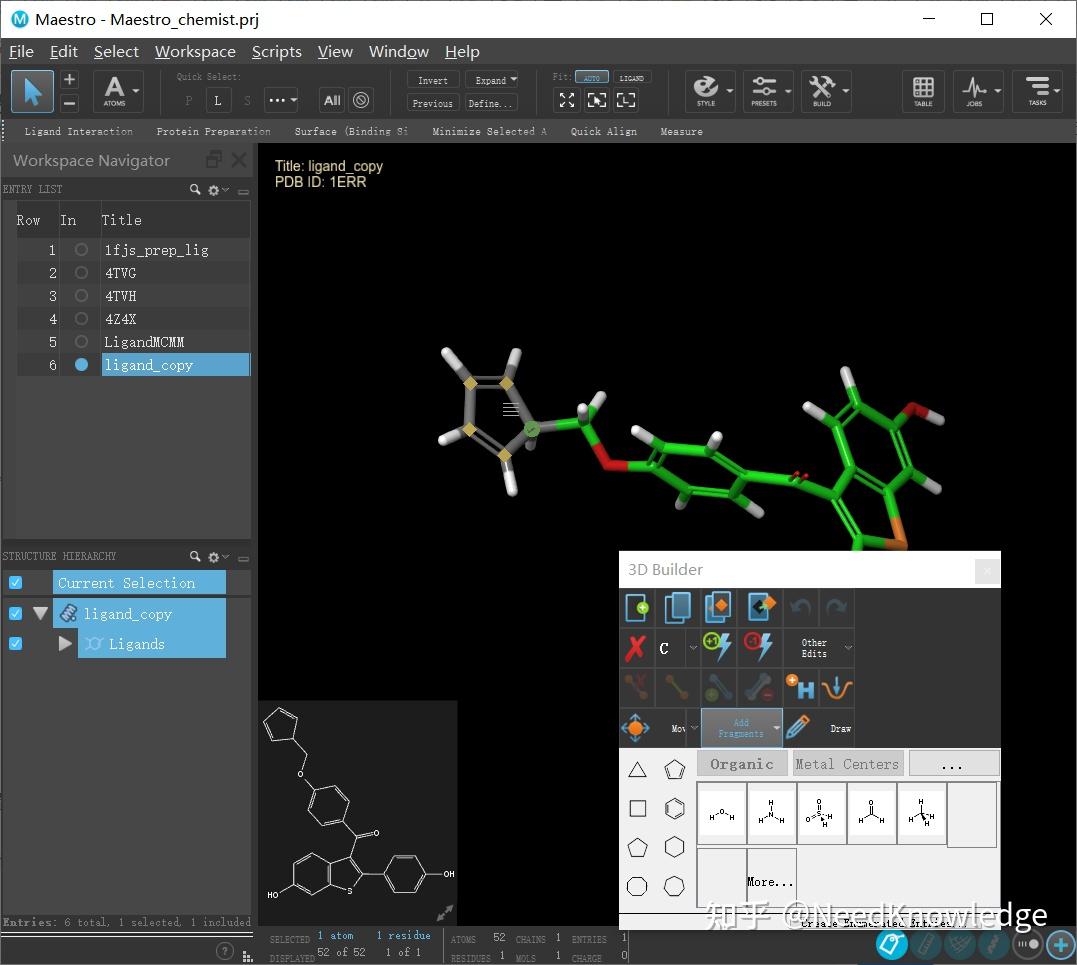Open the Workspace menu
The image size is (1077, 965).
tap(195, 52)
